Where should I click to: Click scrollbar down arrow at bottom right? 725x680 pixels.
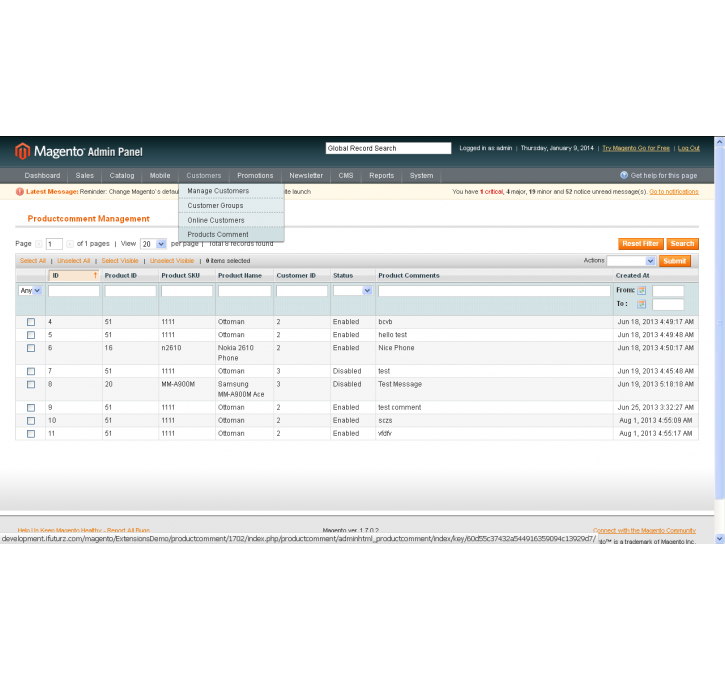tap(719, 539)
